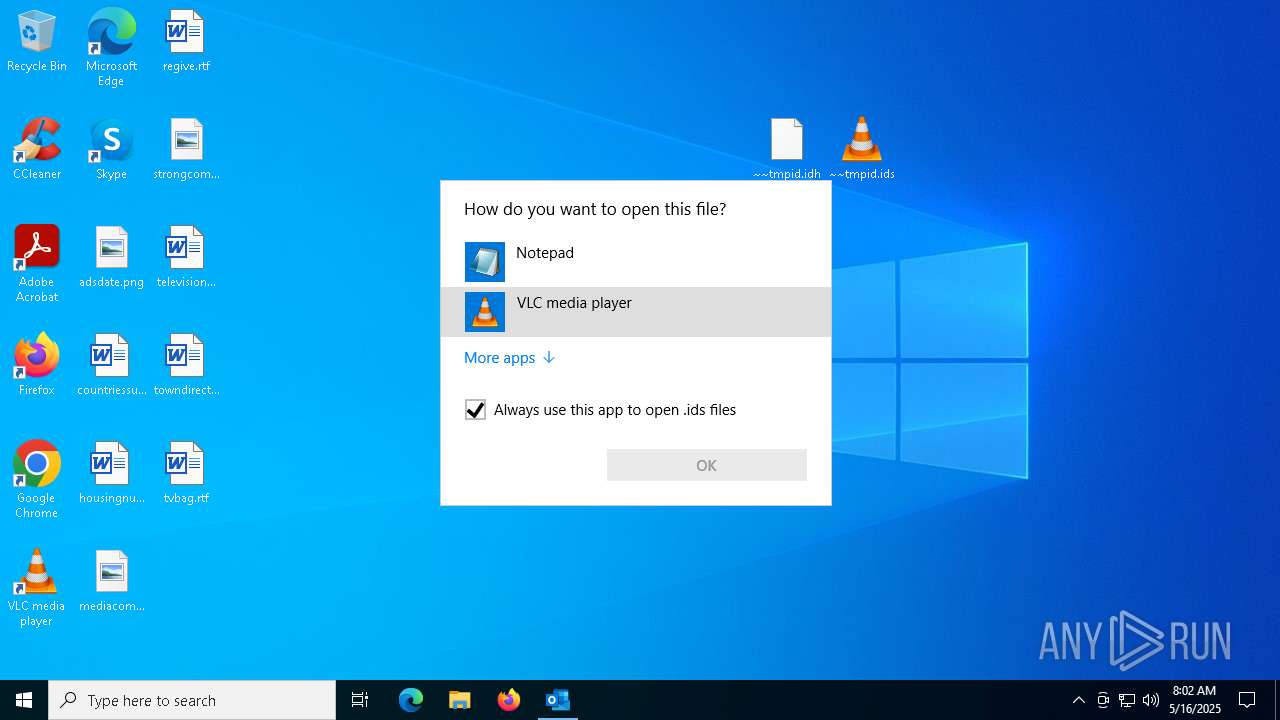Select the housingnu... document icon
Image resolution: width=1280 pixels, height=720 pixels.
(x=111, y=474)
